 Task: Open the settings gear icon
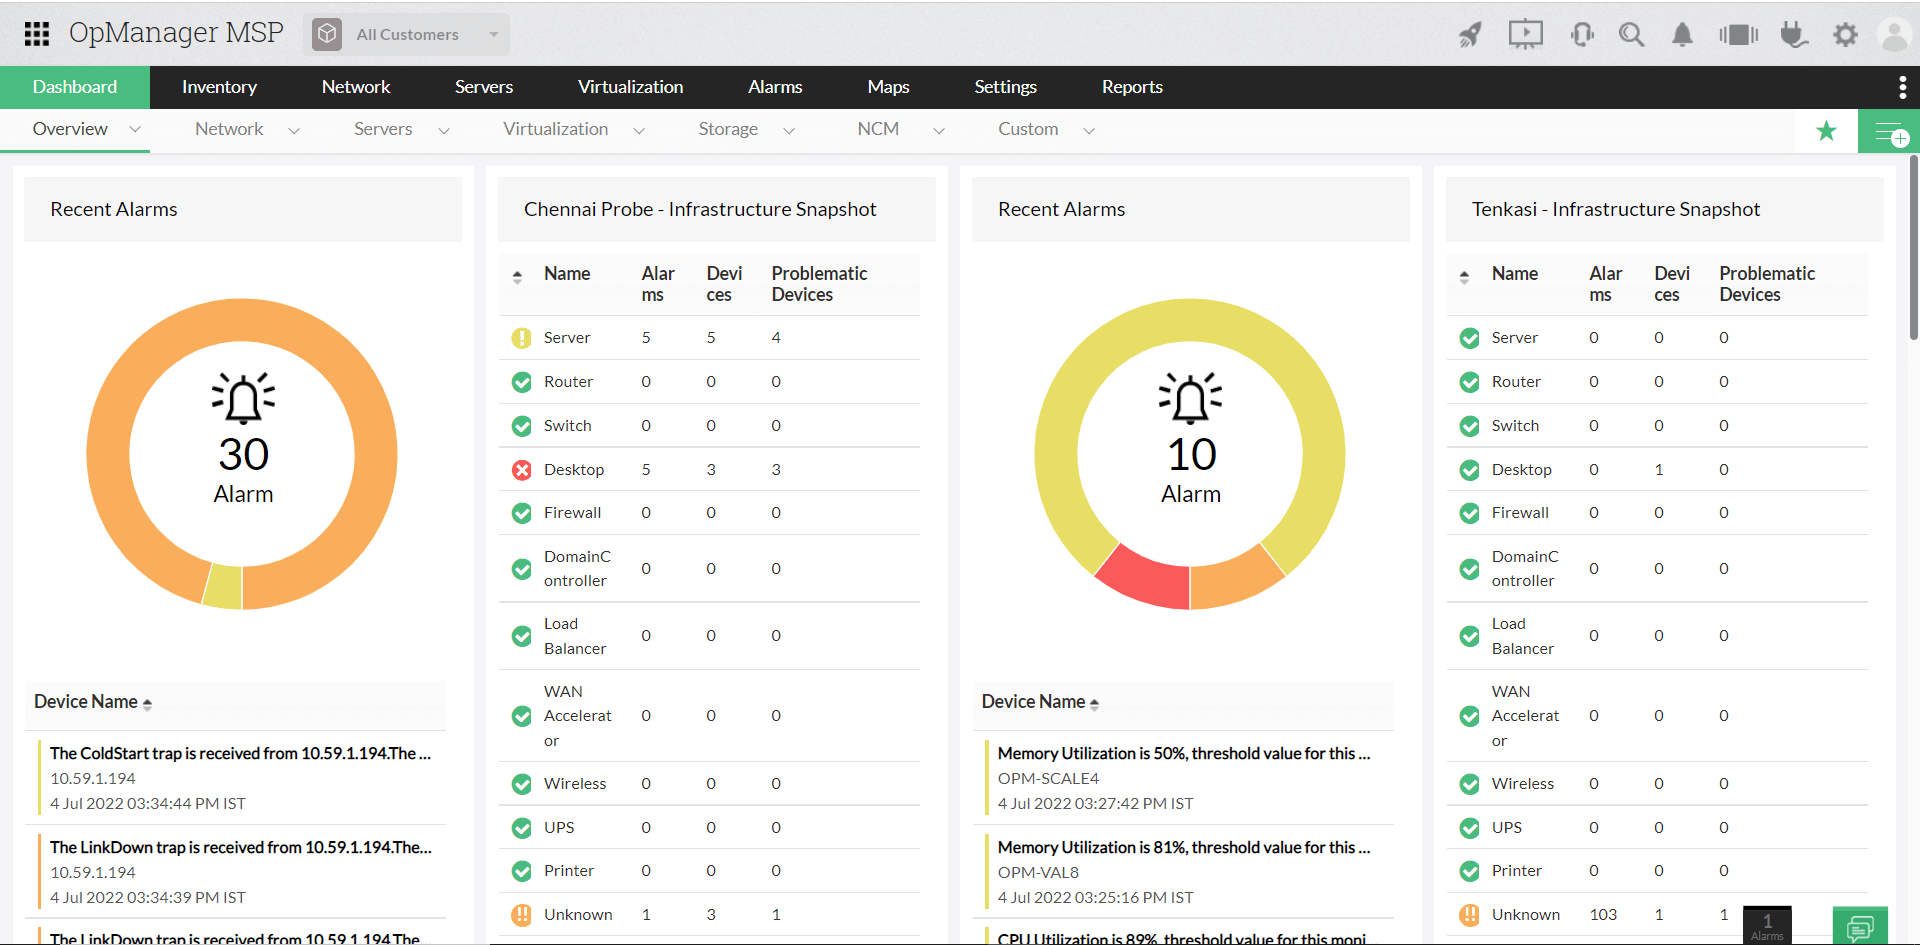coord(1845,35)
